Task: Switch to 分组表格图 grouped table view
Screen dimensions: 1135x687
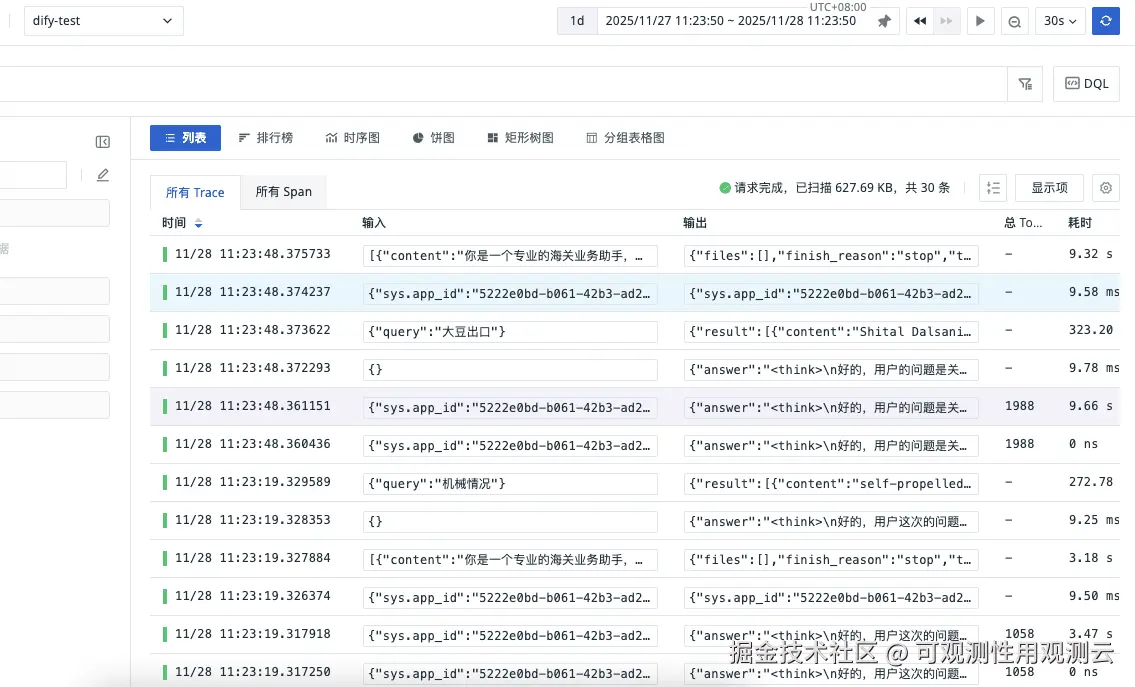Action: point(625,138)
